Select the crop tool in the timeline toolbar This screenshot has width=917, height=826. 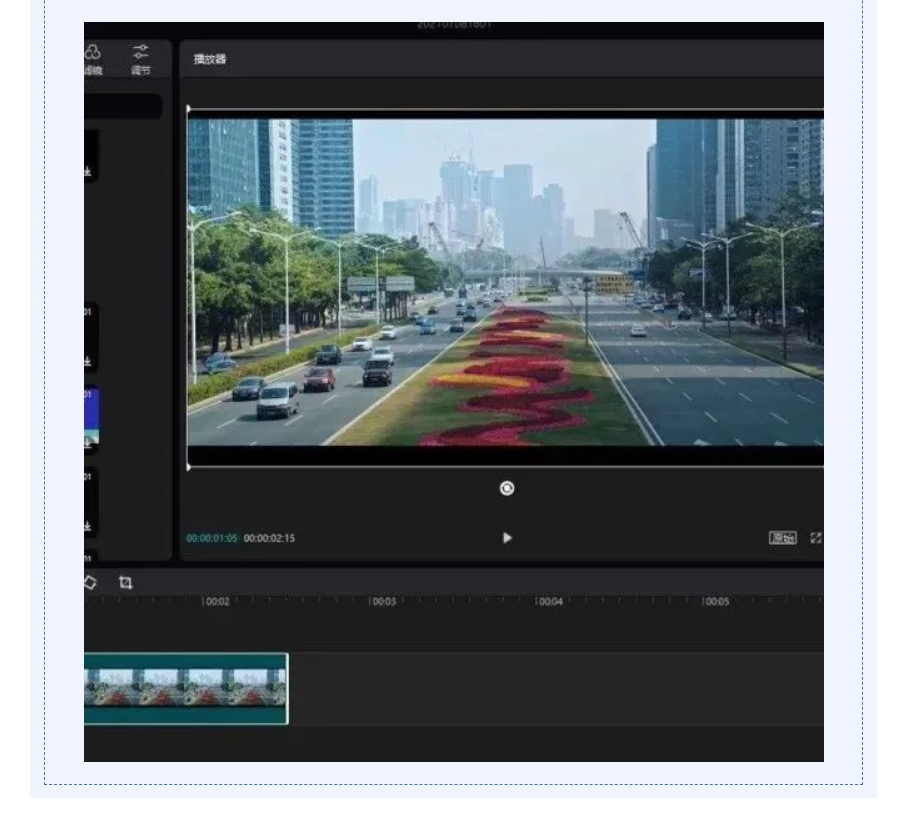(x=126, y=582)
